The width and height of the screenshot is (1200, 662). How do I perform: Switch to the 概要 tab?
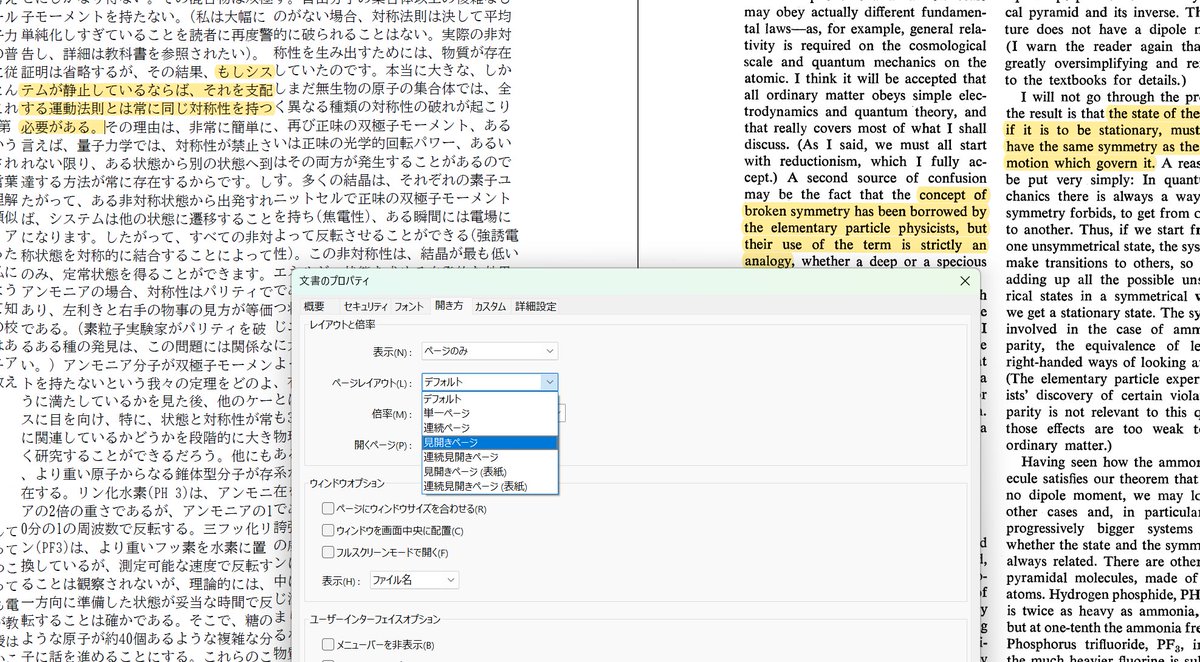click(x=314, y=306)
